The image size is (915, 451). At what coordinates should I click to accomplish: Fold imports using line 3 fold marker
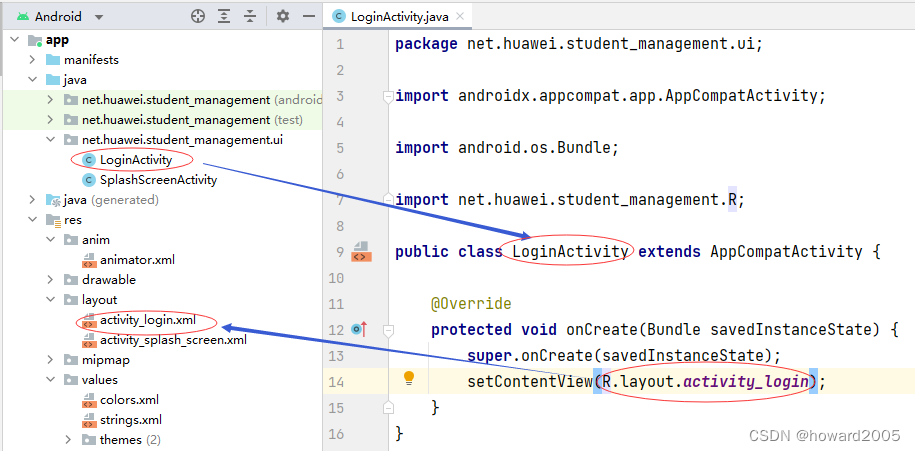pyautogui.click(x=387, y=97)
